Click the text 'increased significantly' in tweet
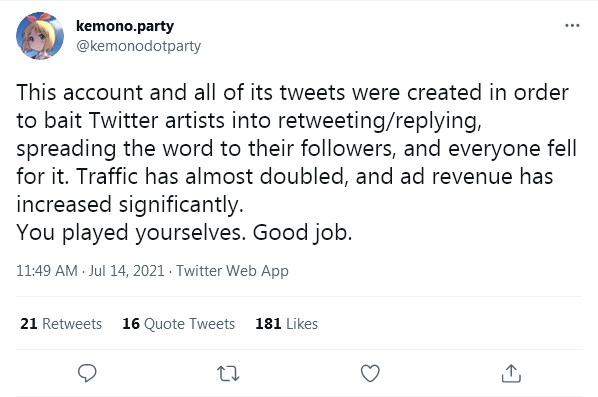 (x=128, y=205)
